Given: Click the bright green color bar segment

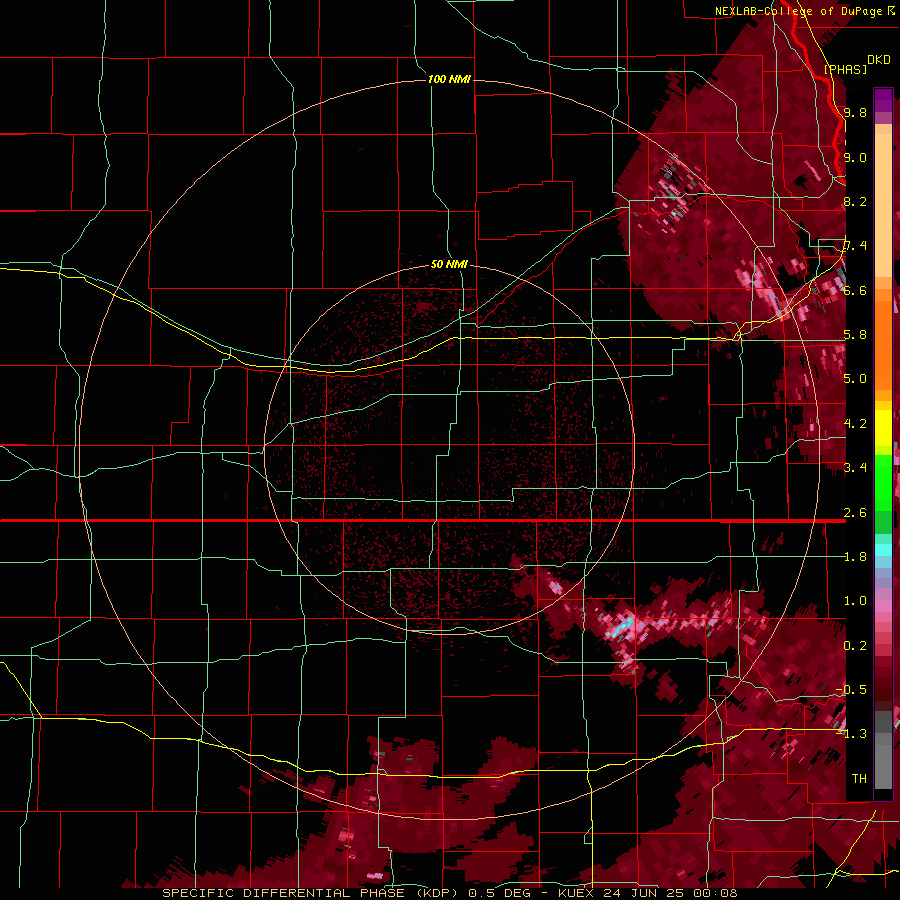Looking at the screenshot, I should point(883,483).
